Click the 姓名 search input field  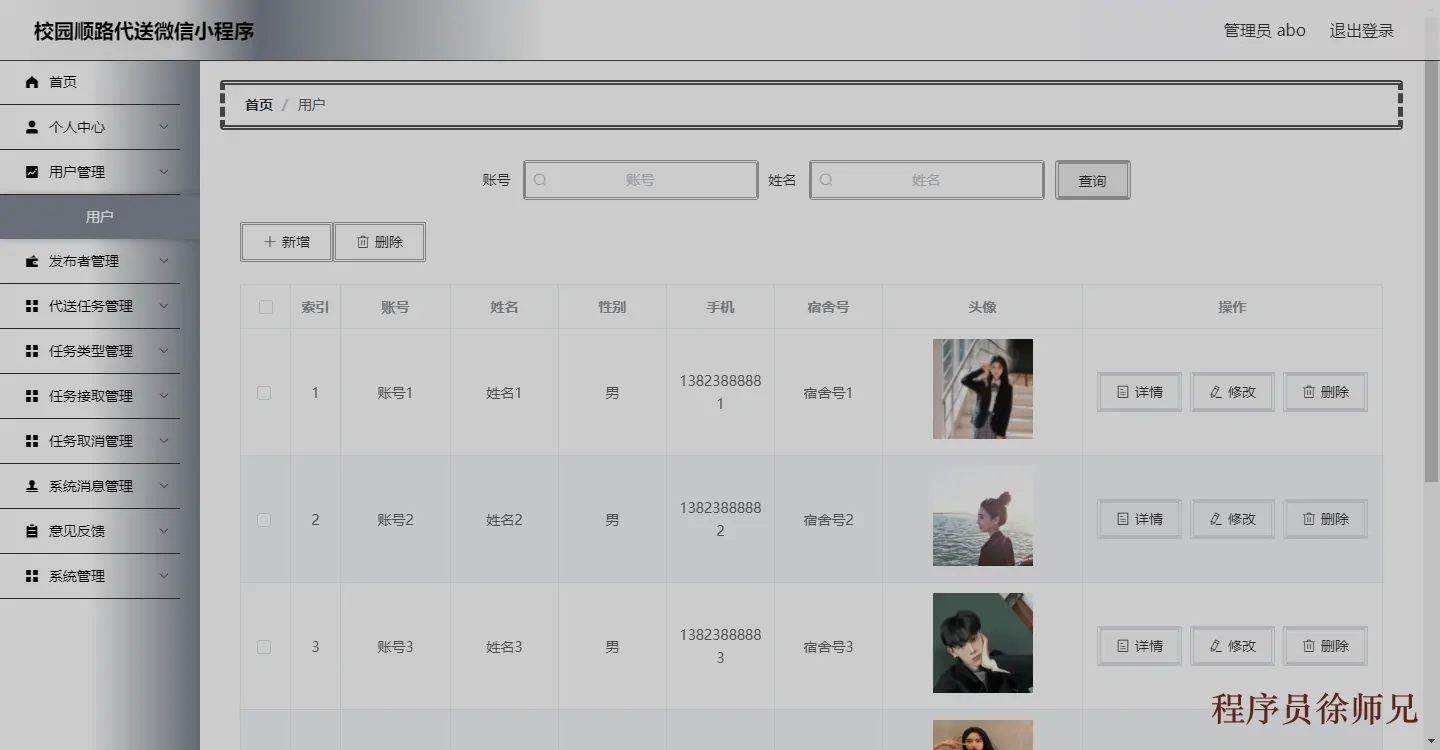[927, 180]
